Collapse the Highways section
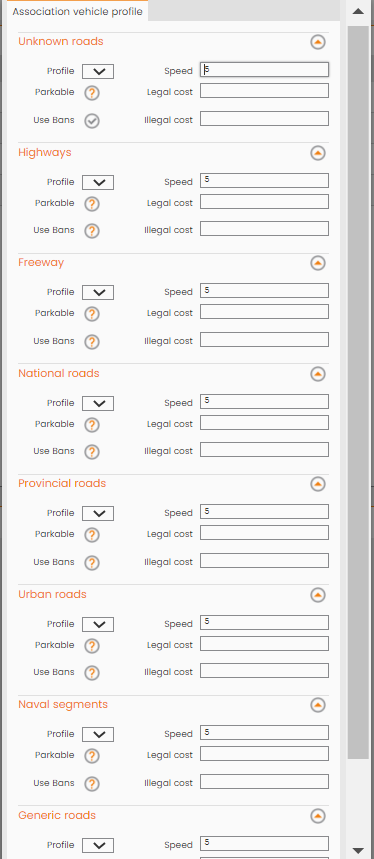Screen dimensions: 374x859 pos(318,153)
